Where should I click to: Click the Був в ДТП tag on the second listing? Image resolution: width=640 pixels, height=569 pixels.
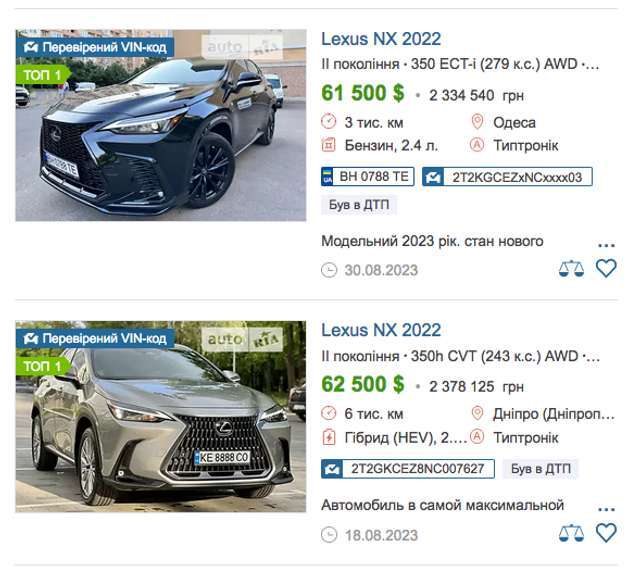[x=540, y=469]
